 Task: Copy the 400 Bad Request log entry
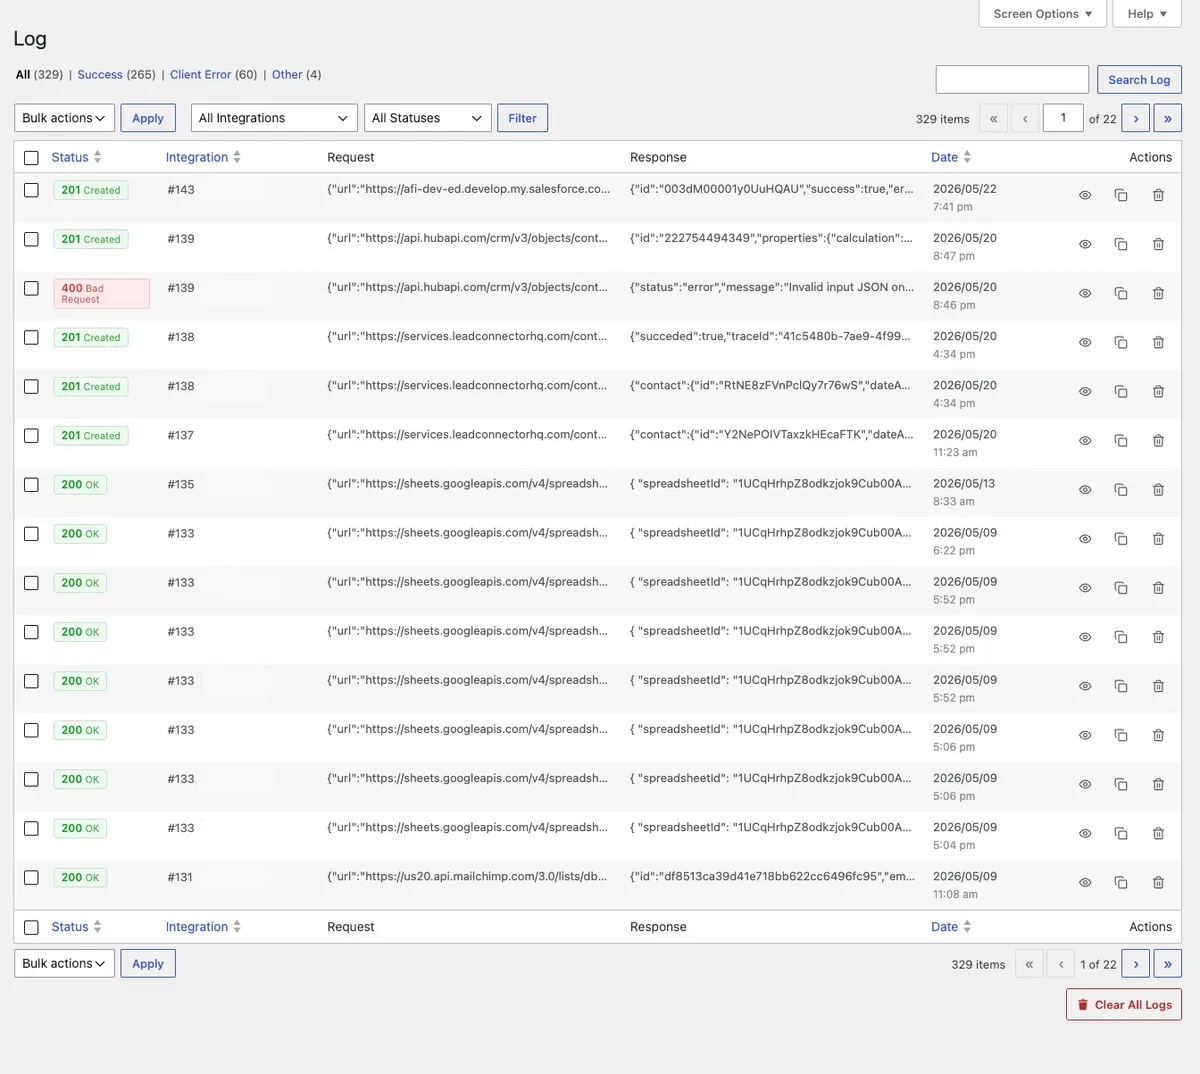[x=1121, y=293]
